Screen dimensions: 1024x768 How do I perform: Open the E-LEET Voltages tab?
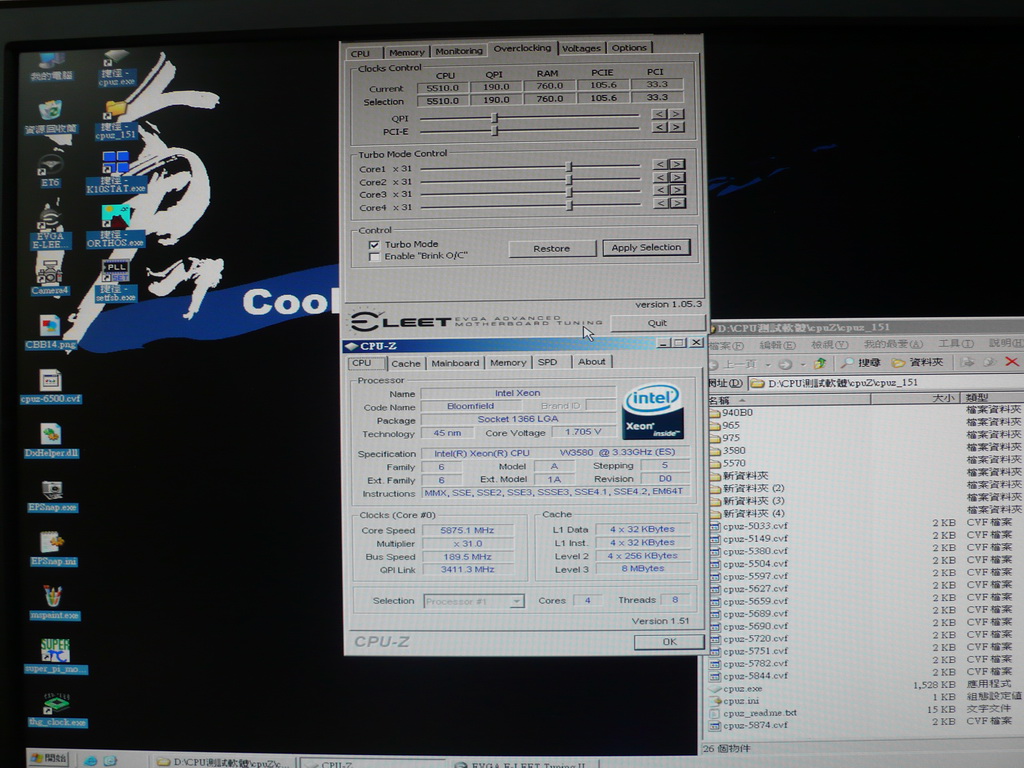pyautogui.click(x=581, y=48)
